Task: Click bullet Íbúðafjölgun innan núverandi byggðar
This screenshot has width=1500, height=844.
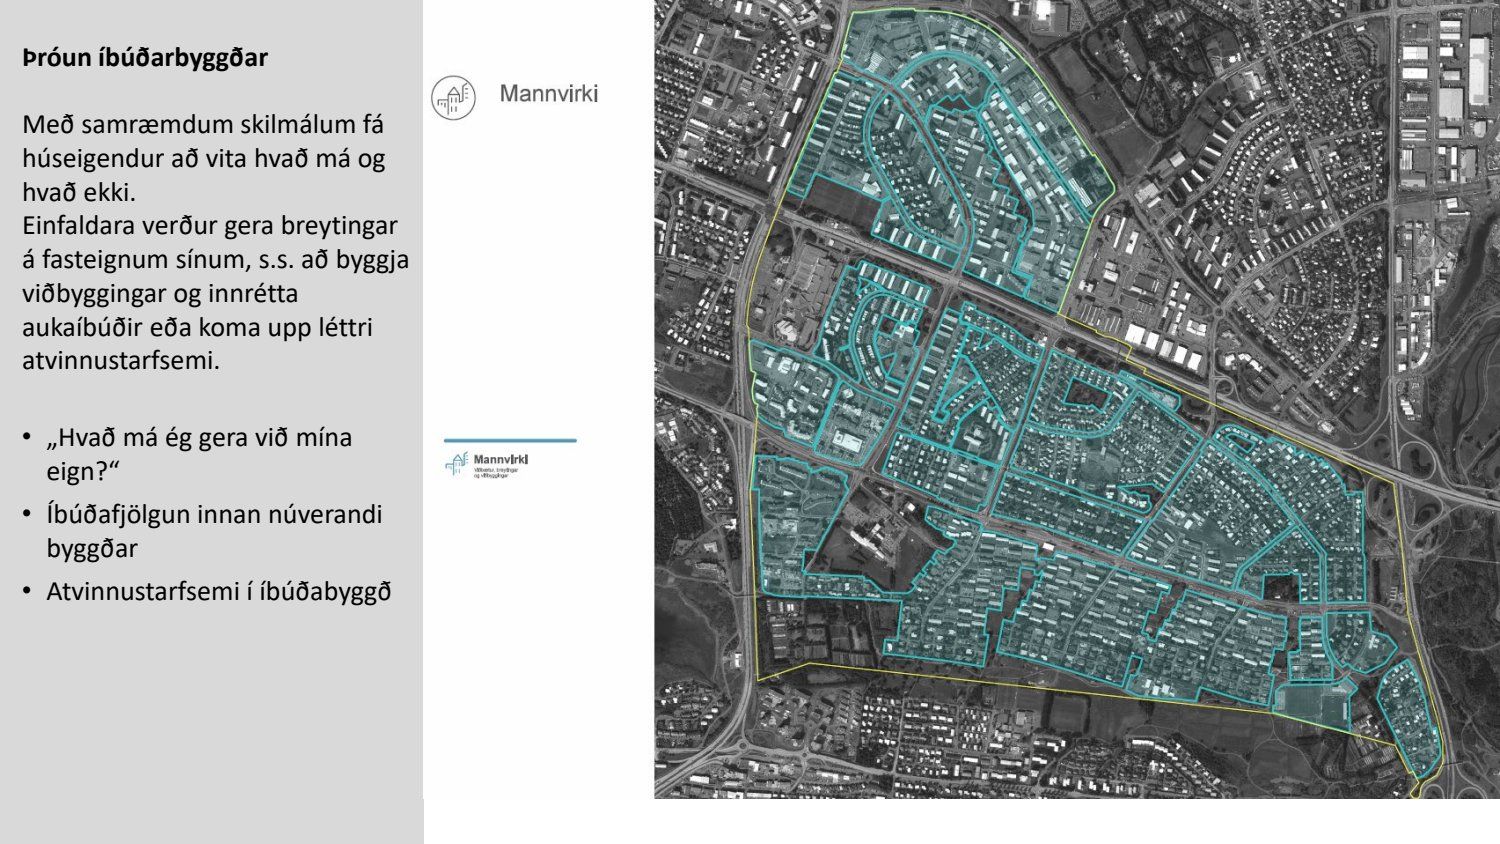Action: (x=214, y=531)
